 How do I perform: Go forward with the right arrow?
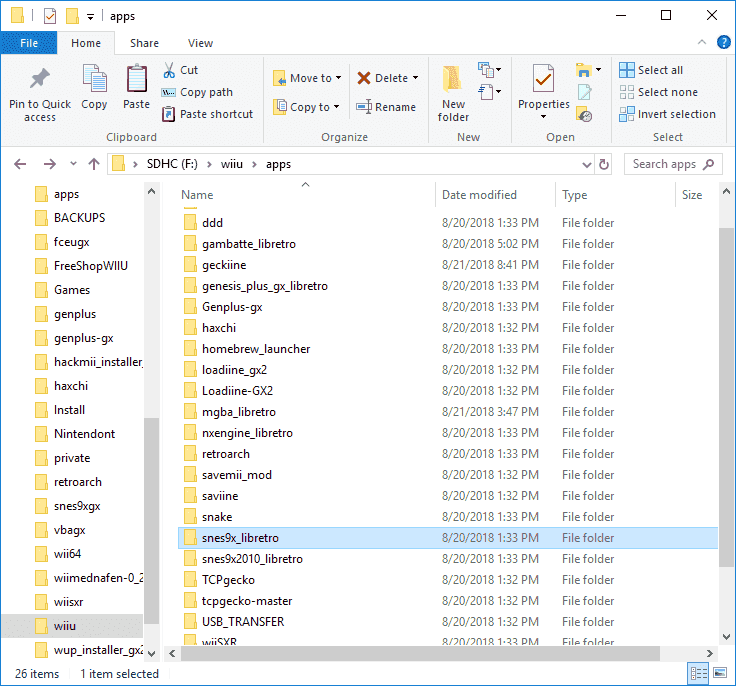[49, 164]
